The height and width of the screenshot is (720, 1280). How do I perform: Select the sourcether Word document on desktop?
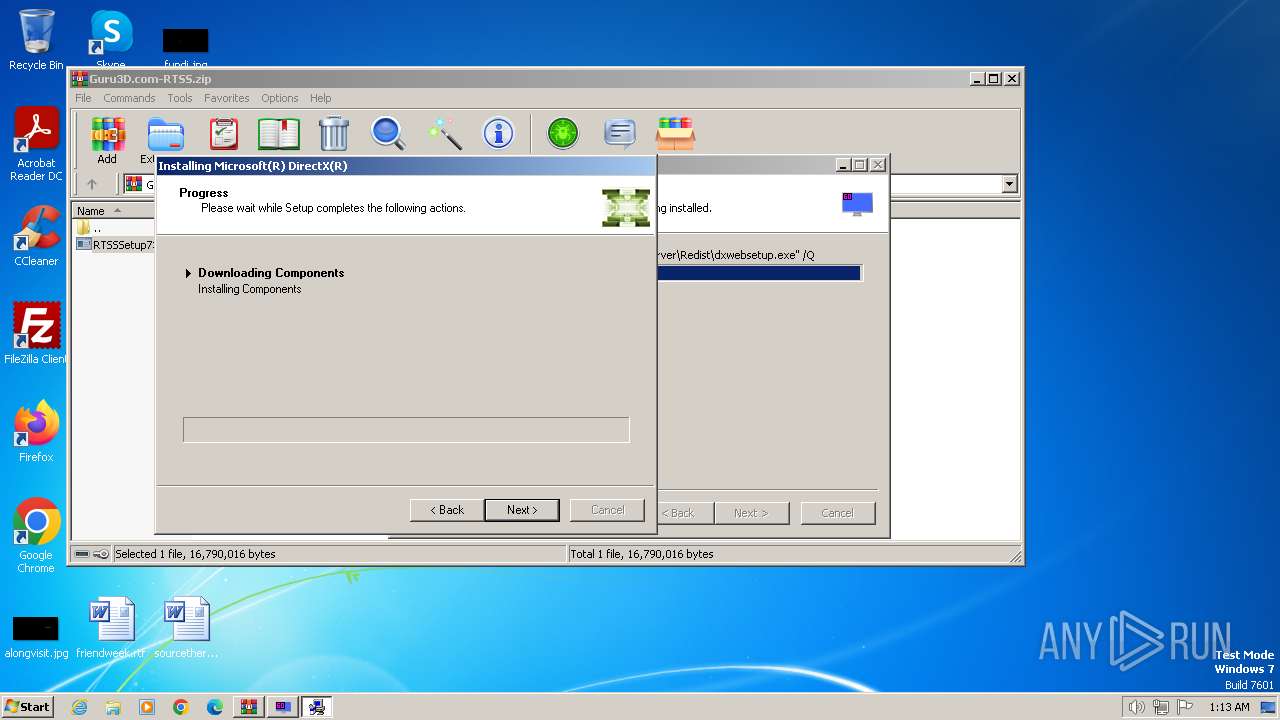tap(186, 628)
